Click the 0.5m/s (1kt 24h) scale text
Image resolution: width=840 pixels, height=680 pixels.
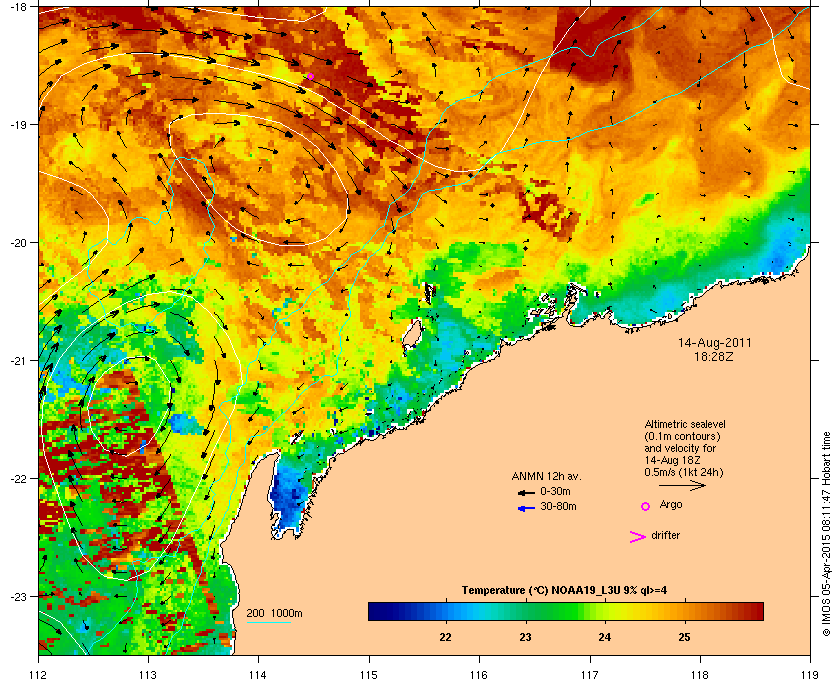pos(684,473)
